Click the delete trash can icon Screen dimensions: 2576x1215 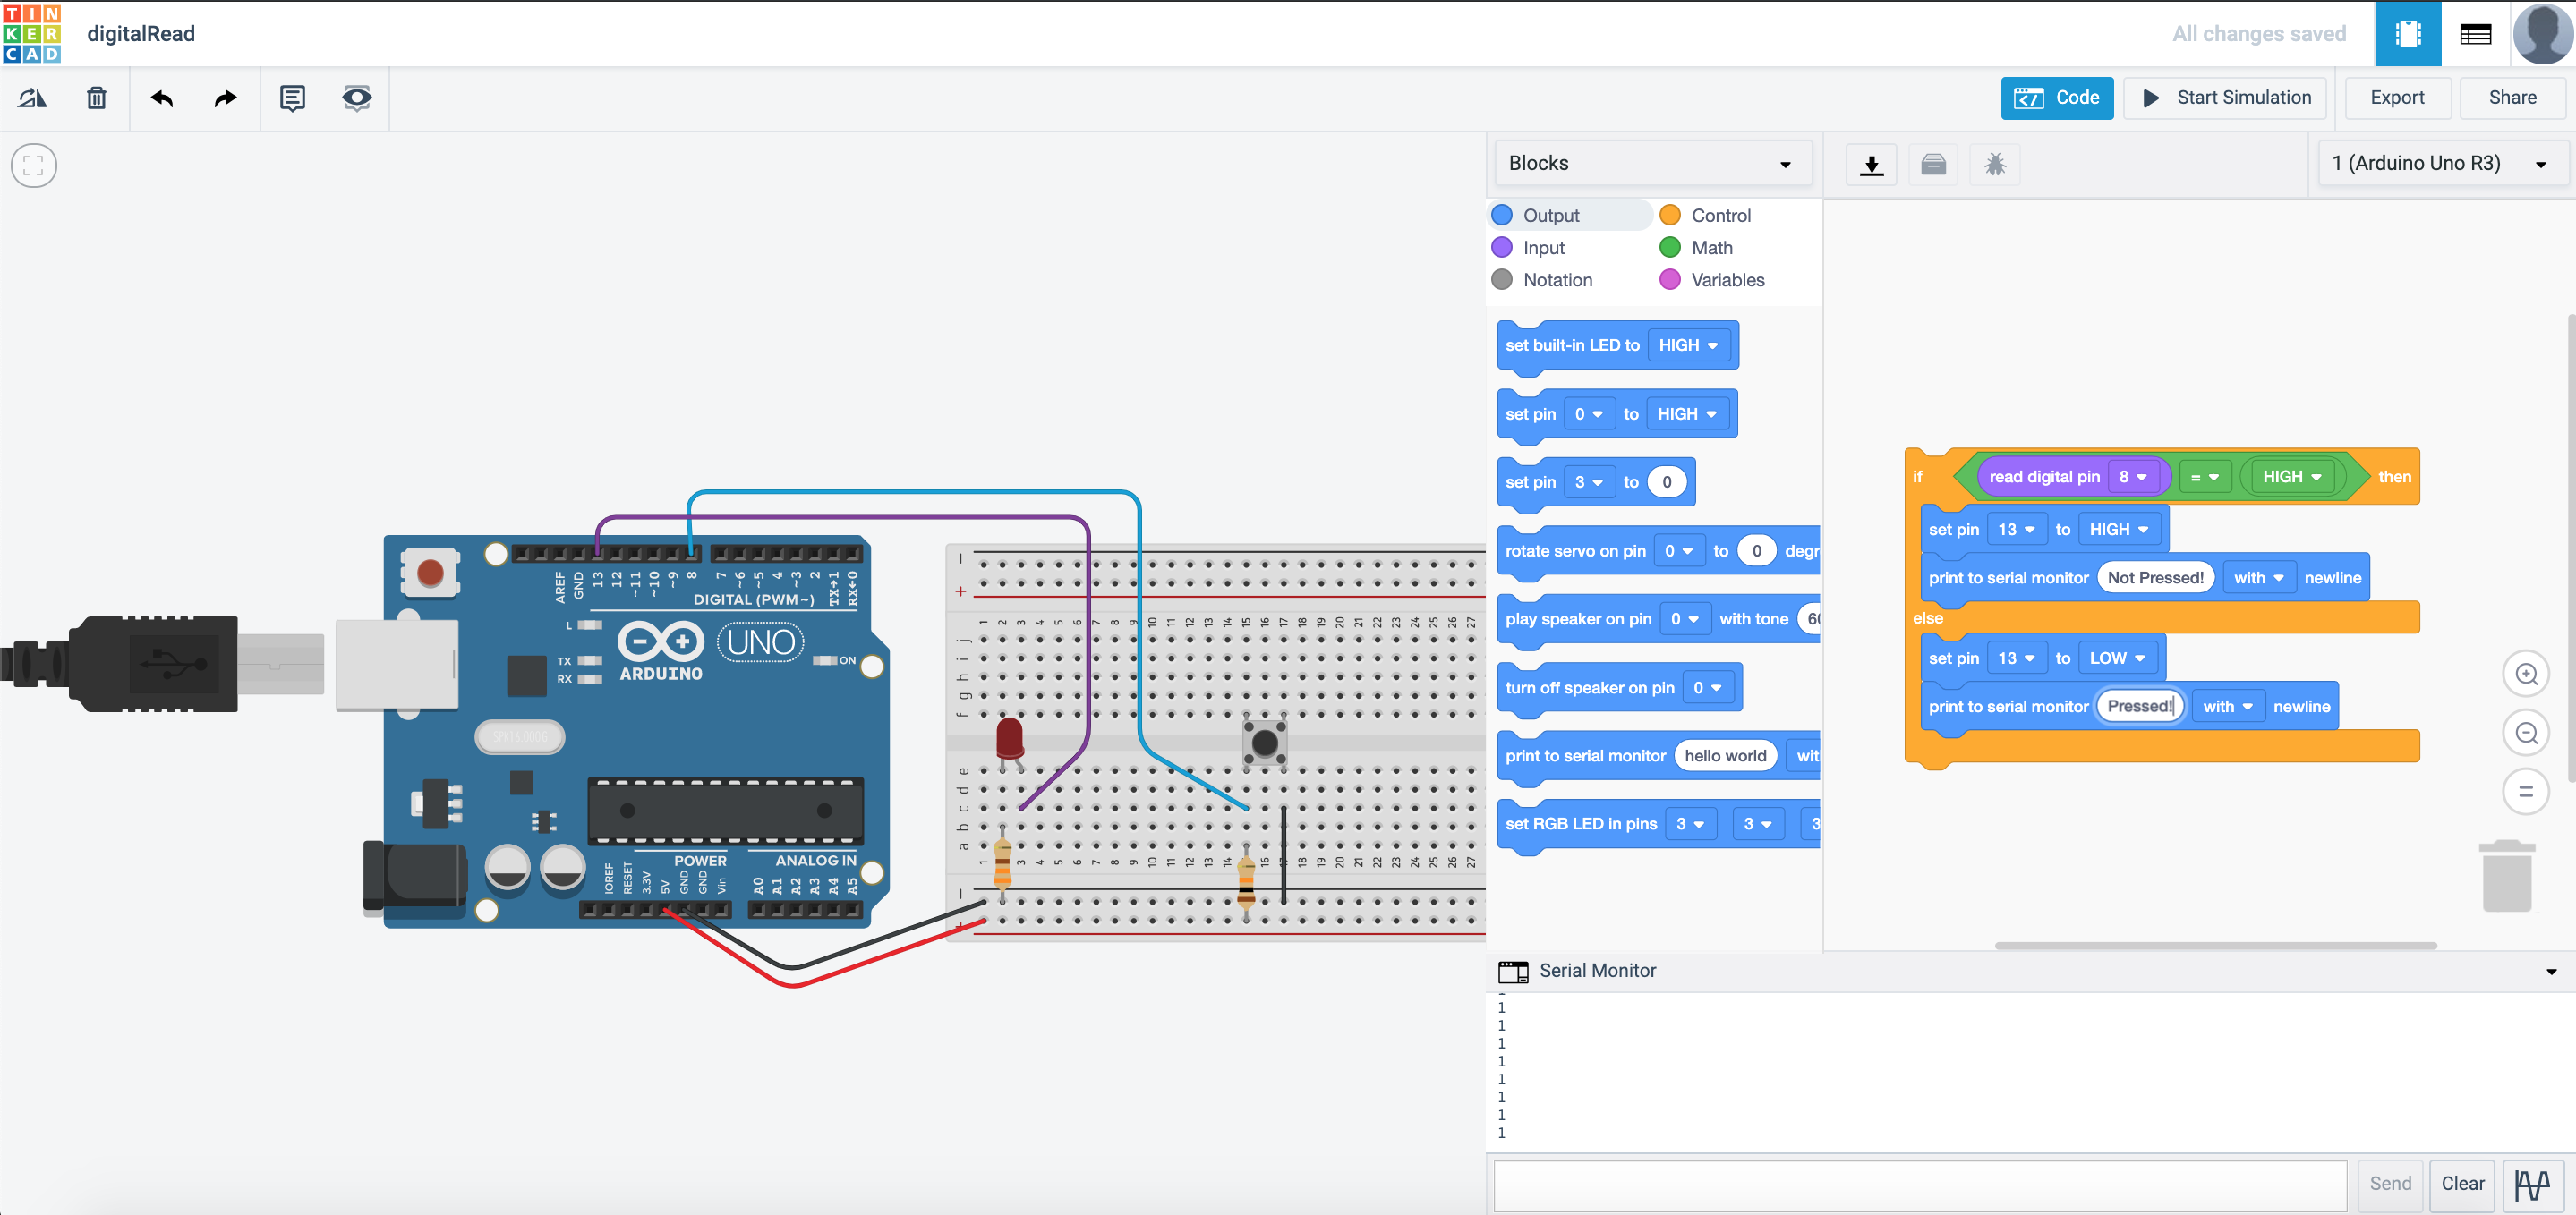[96, 98]
